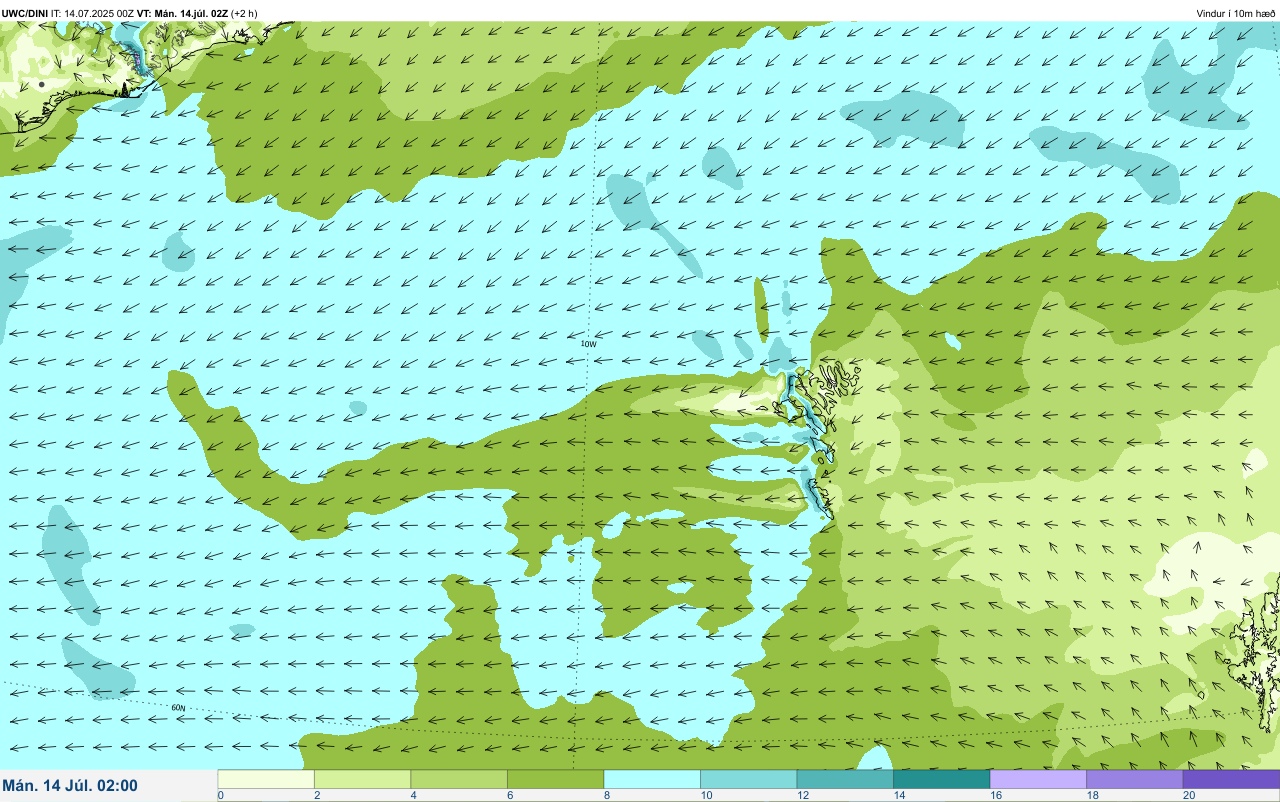Pick the 12–14 teal legend swatch
The height and width of the screenshot is (802, 1280).
(845, 779)
